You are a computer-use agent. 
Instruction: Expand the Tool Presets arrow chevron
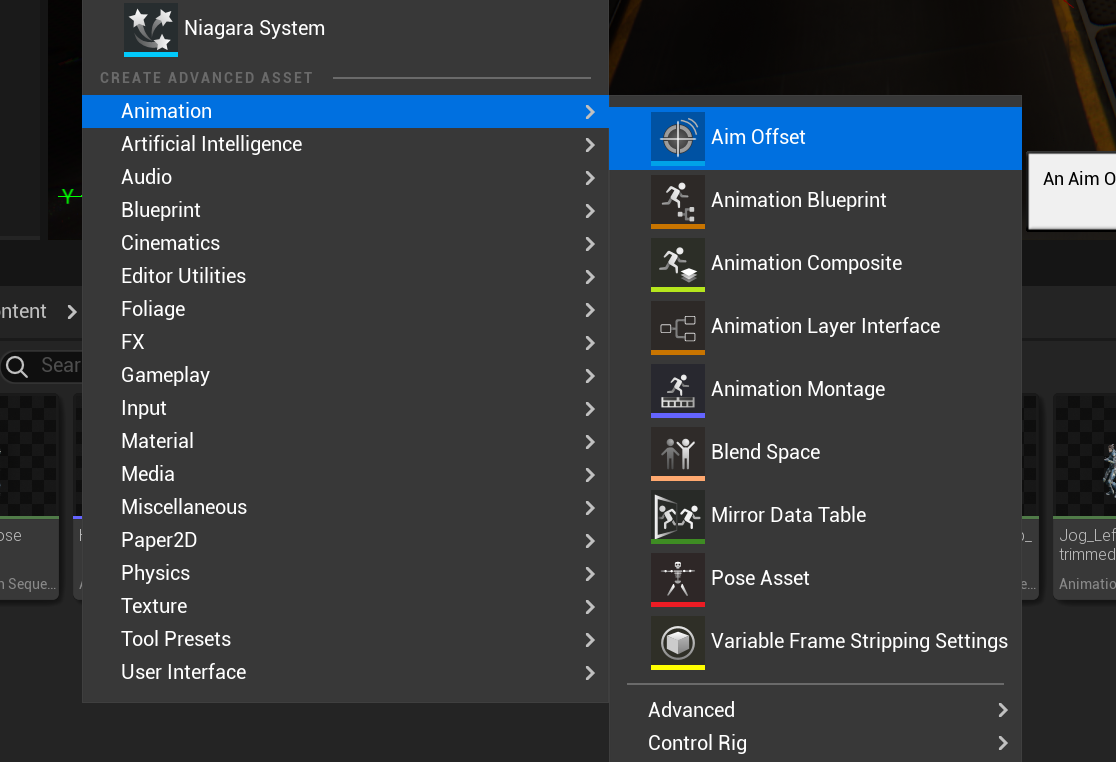click(x=590, y=640)
